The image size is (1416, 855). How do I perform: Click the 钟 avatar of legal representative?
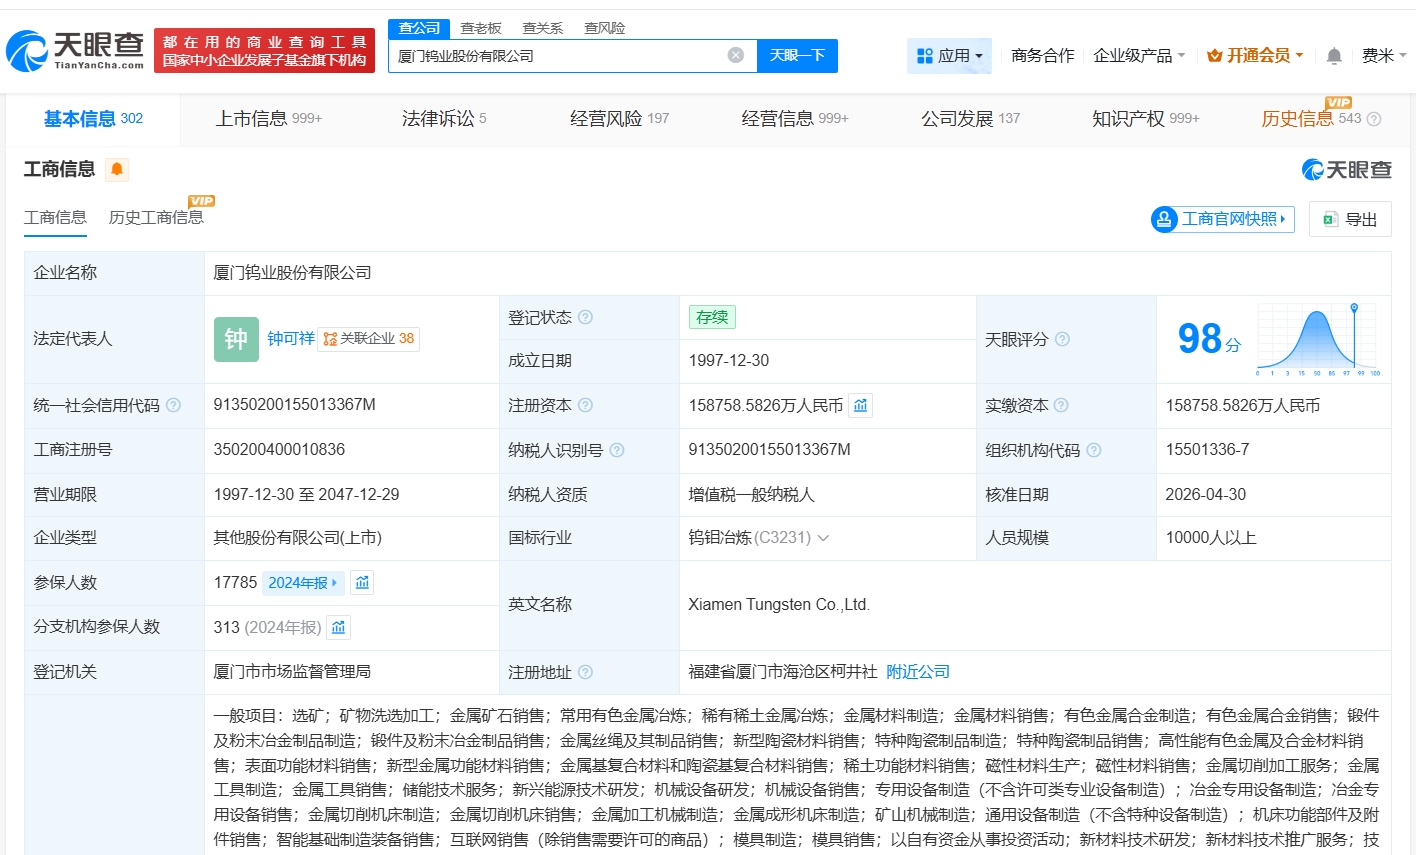[x=236, y=339]
